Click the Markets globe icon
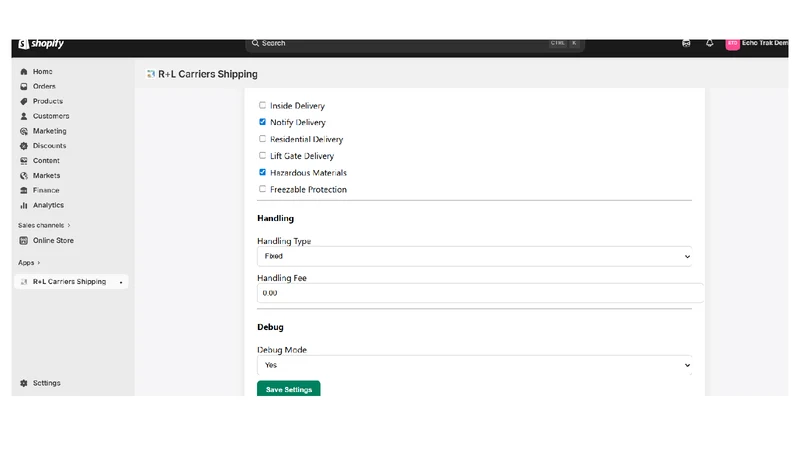This screenshot has height=450, width=800. pos(24,176)
